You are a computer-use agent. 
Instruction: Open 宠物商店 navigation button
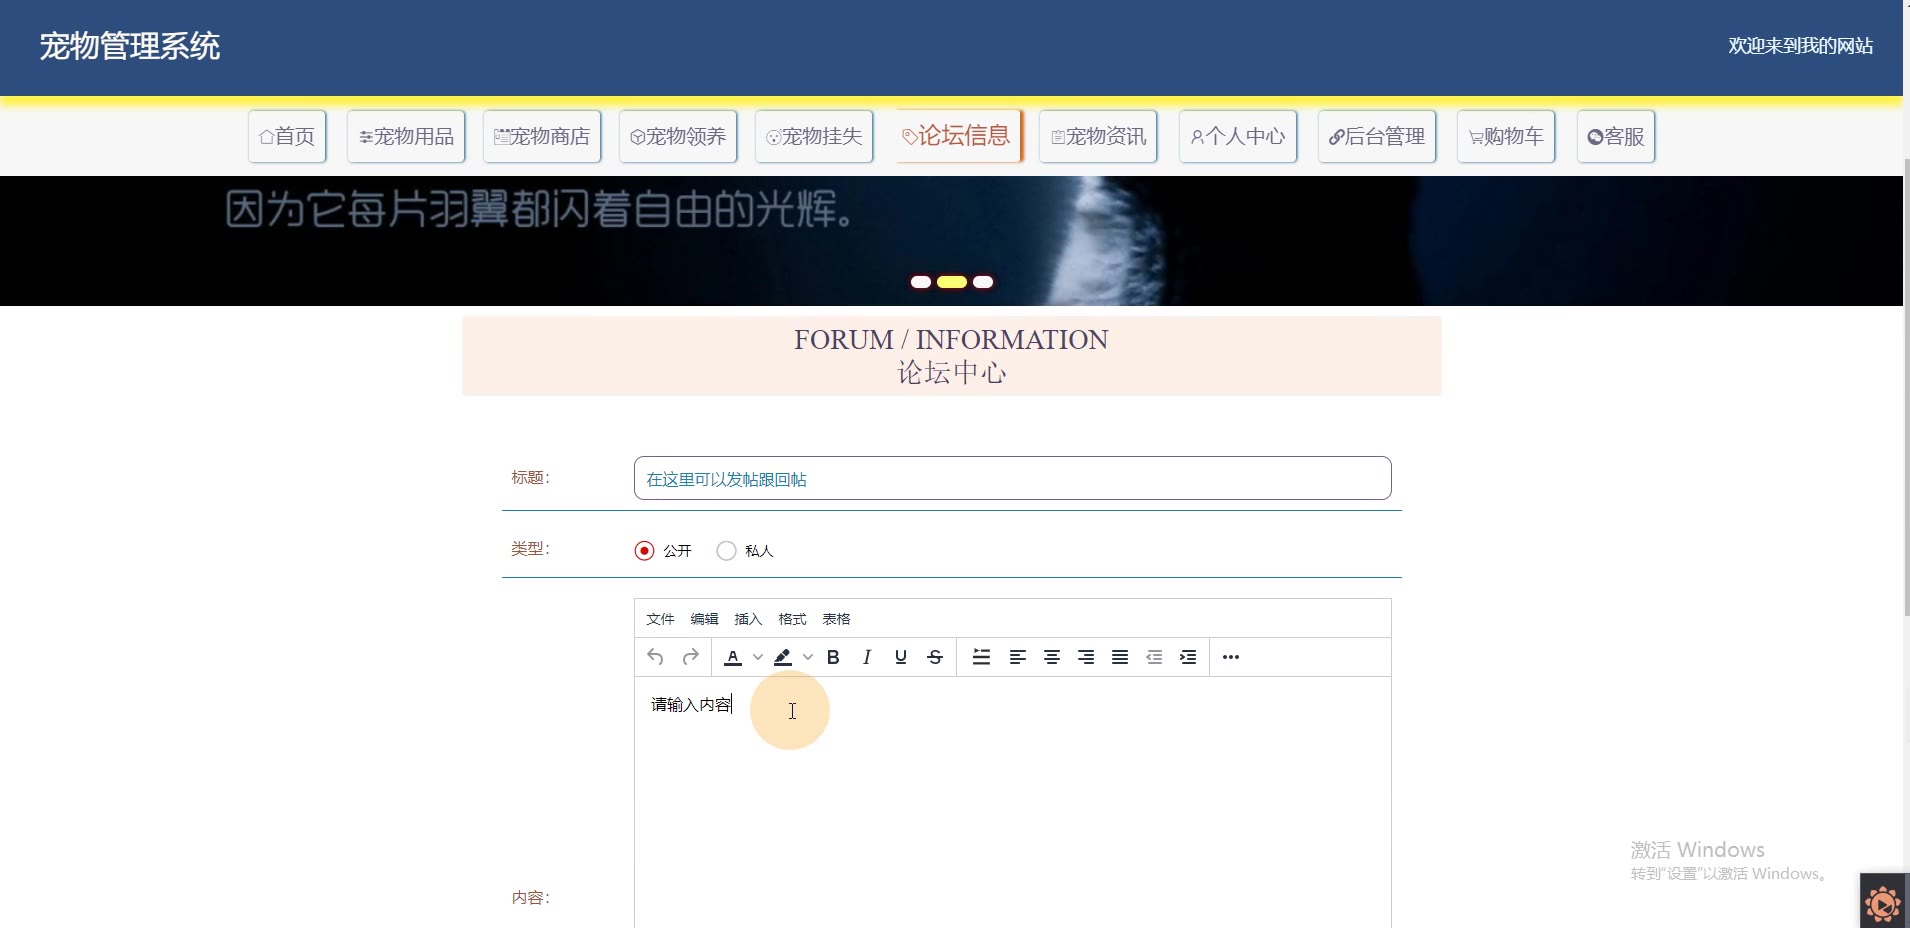[x=542, y=136]
